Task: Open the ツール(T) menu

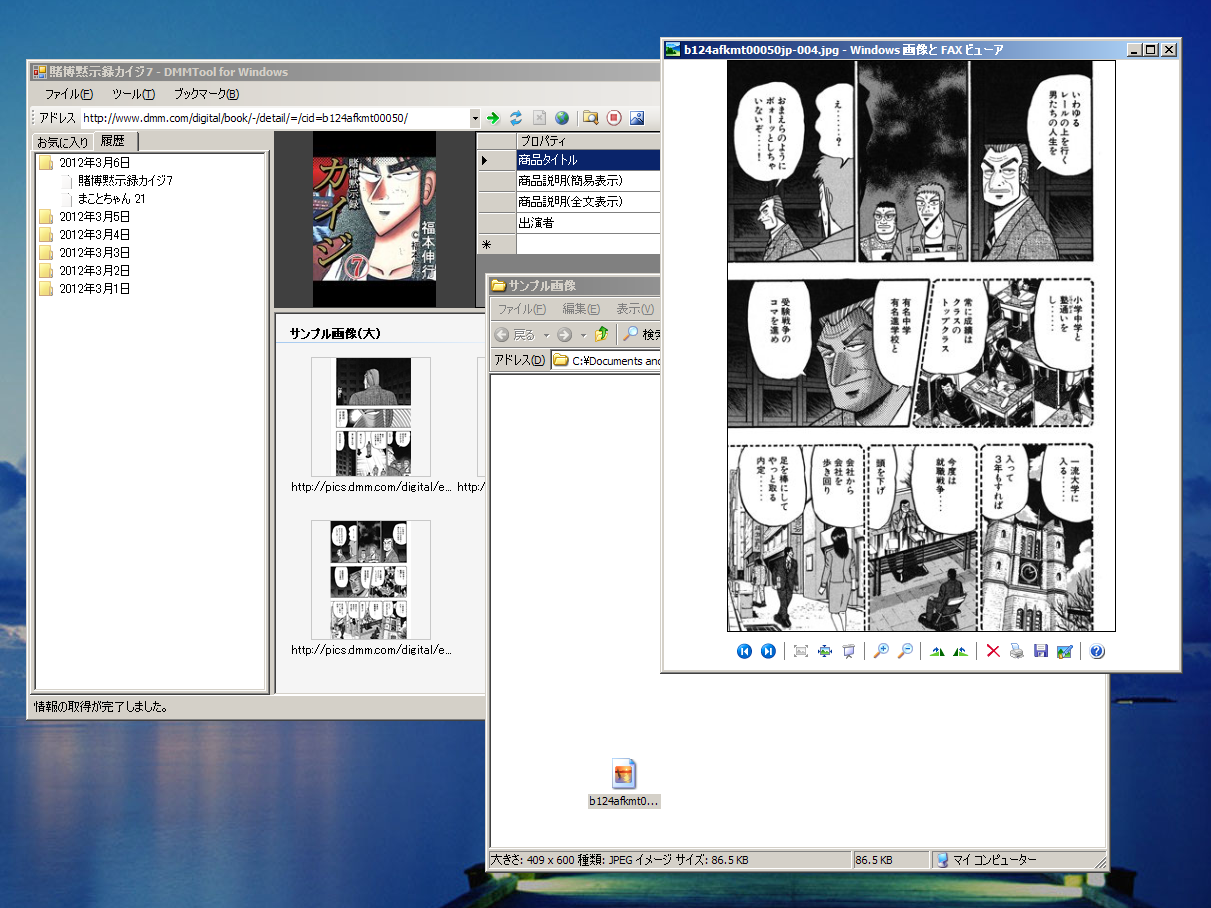Action: [x=133, y=94]
